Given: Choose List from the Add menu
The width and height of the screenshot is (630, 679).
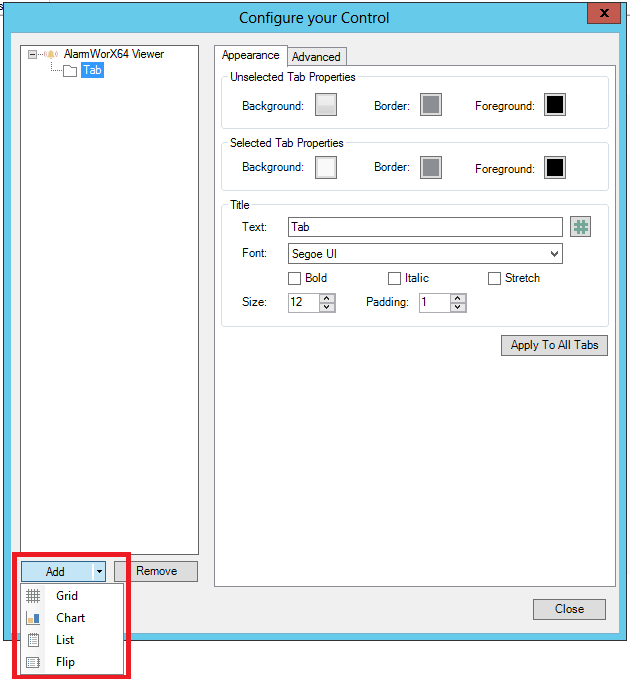Looking at the screenshot, I should pos(72,640).
